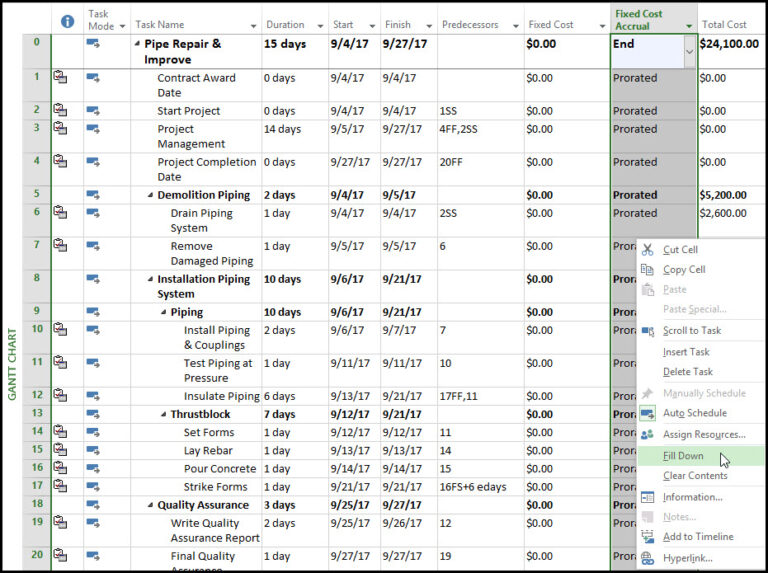768x573 pixels.
Task: Click the copy icon beside Copy Cell
Action: 648,269
